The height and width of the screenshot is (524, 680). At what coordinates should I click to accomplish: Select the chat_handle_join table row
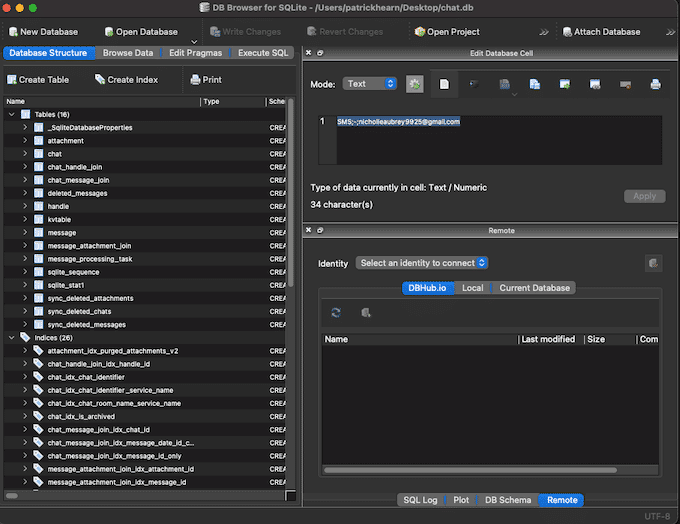[145, 167]
